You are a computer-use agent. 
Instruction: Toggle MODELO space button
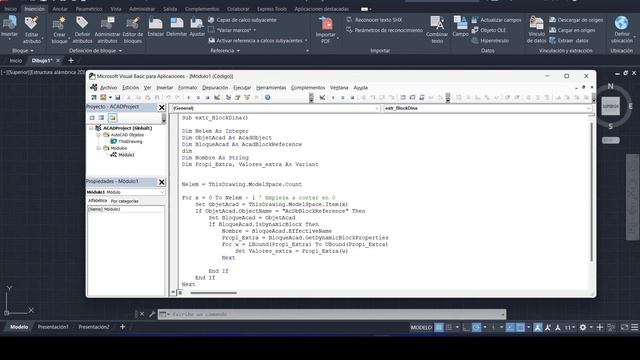pyautogui.click(x=421, y=327)
